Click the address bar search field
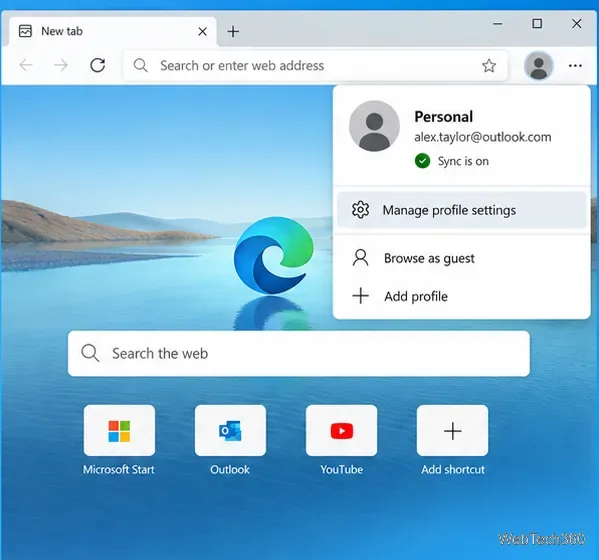Screen dimensions: 599x560 coord(315,66)
